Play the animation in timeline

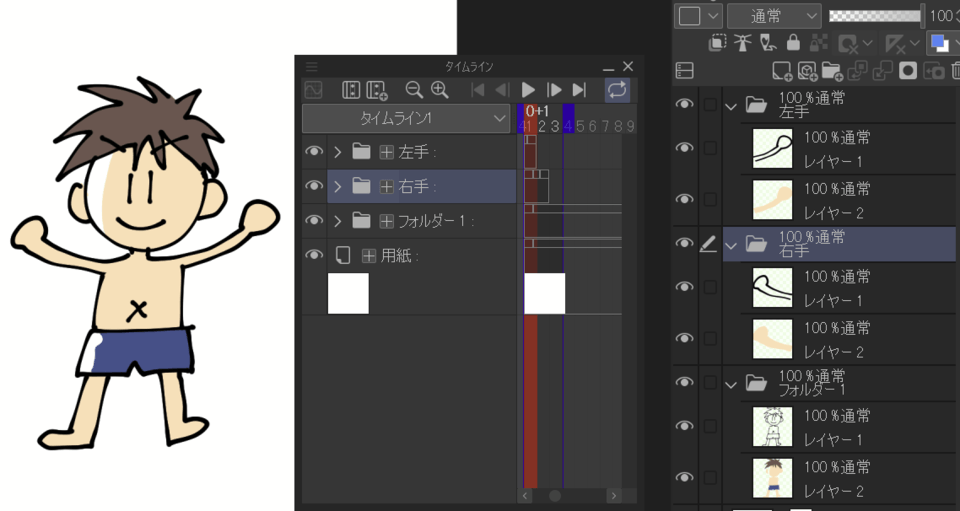tap(528, 90)
